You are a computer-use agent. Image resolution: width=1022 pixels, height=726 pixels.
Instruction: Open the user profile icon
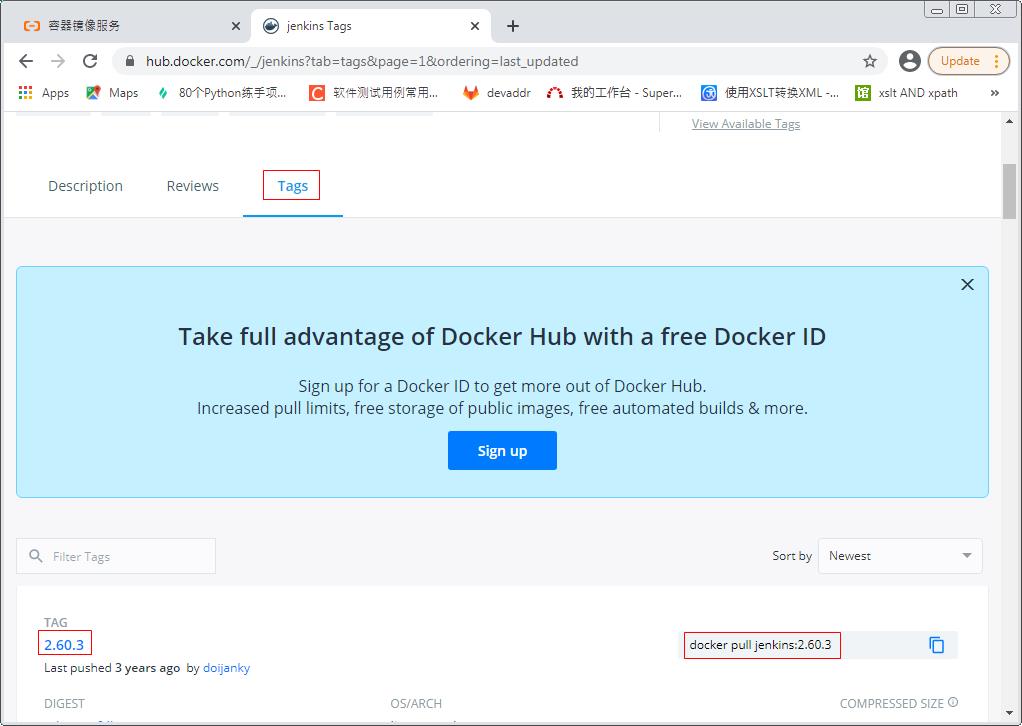coord(909,61)
